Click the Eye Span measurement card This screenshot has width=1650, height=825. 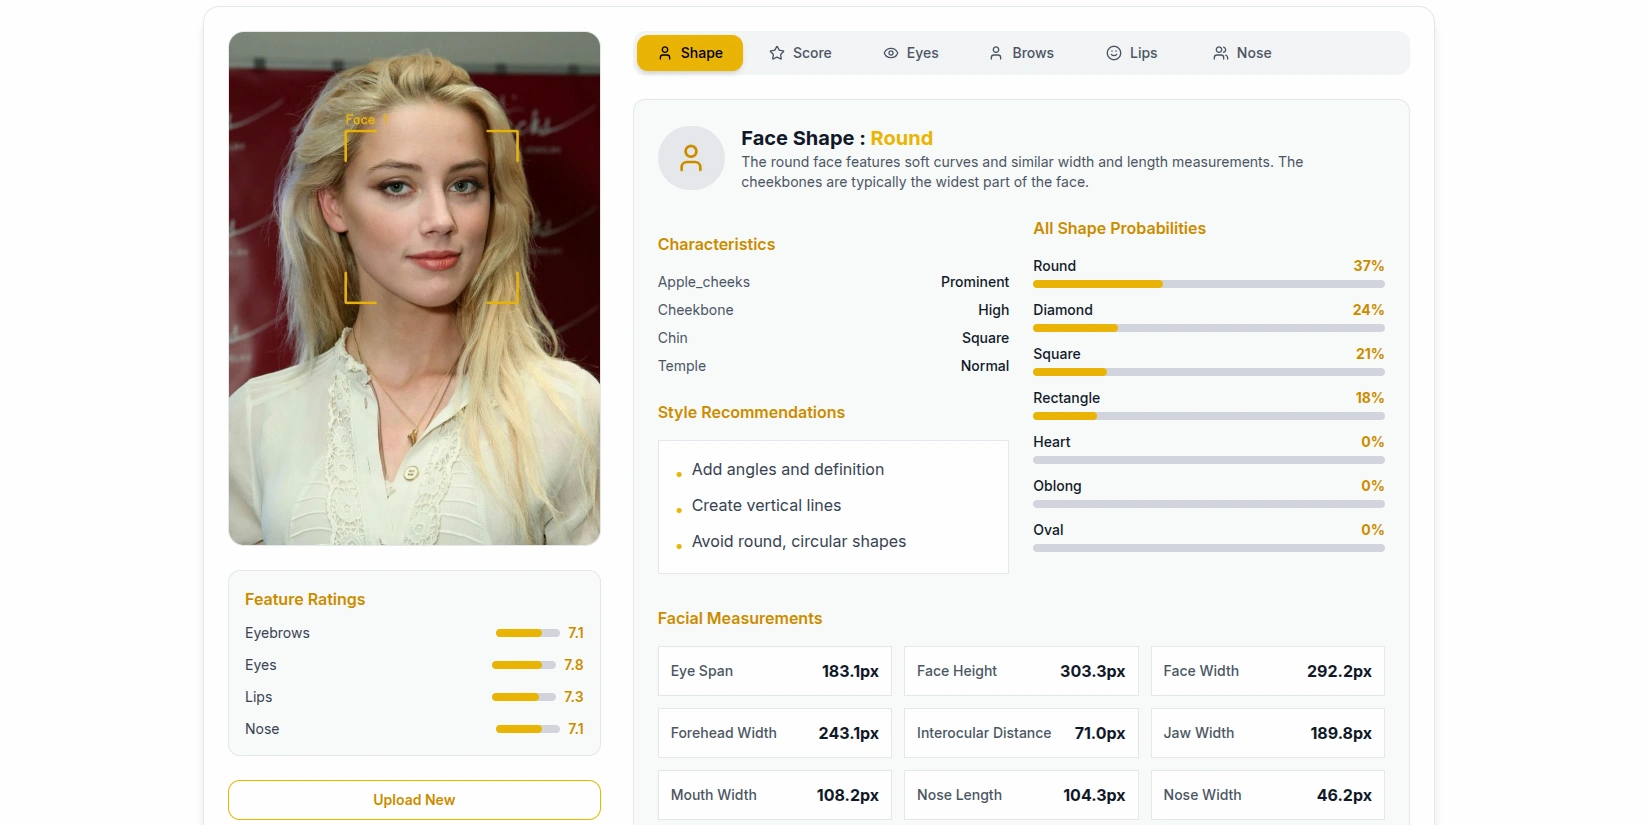pos(774,671)
